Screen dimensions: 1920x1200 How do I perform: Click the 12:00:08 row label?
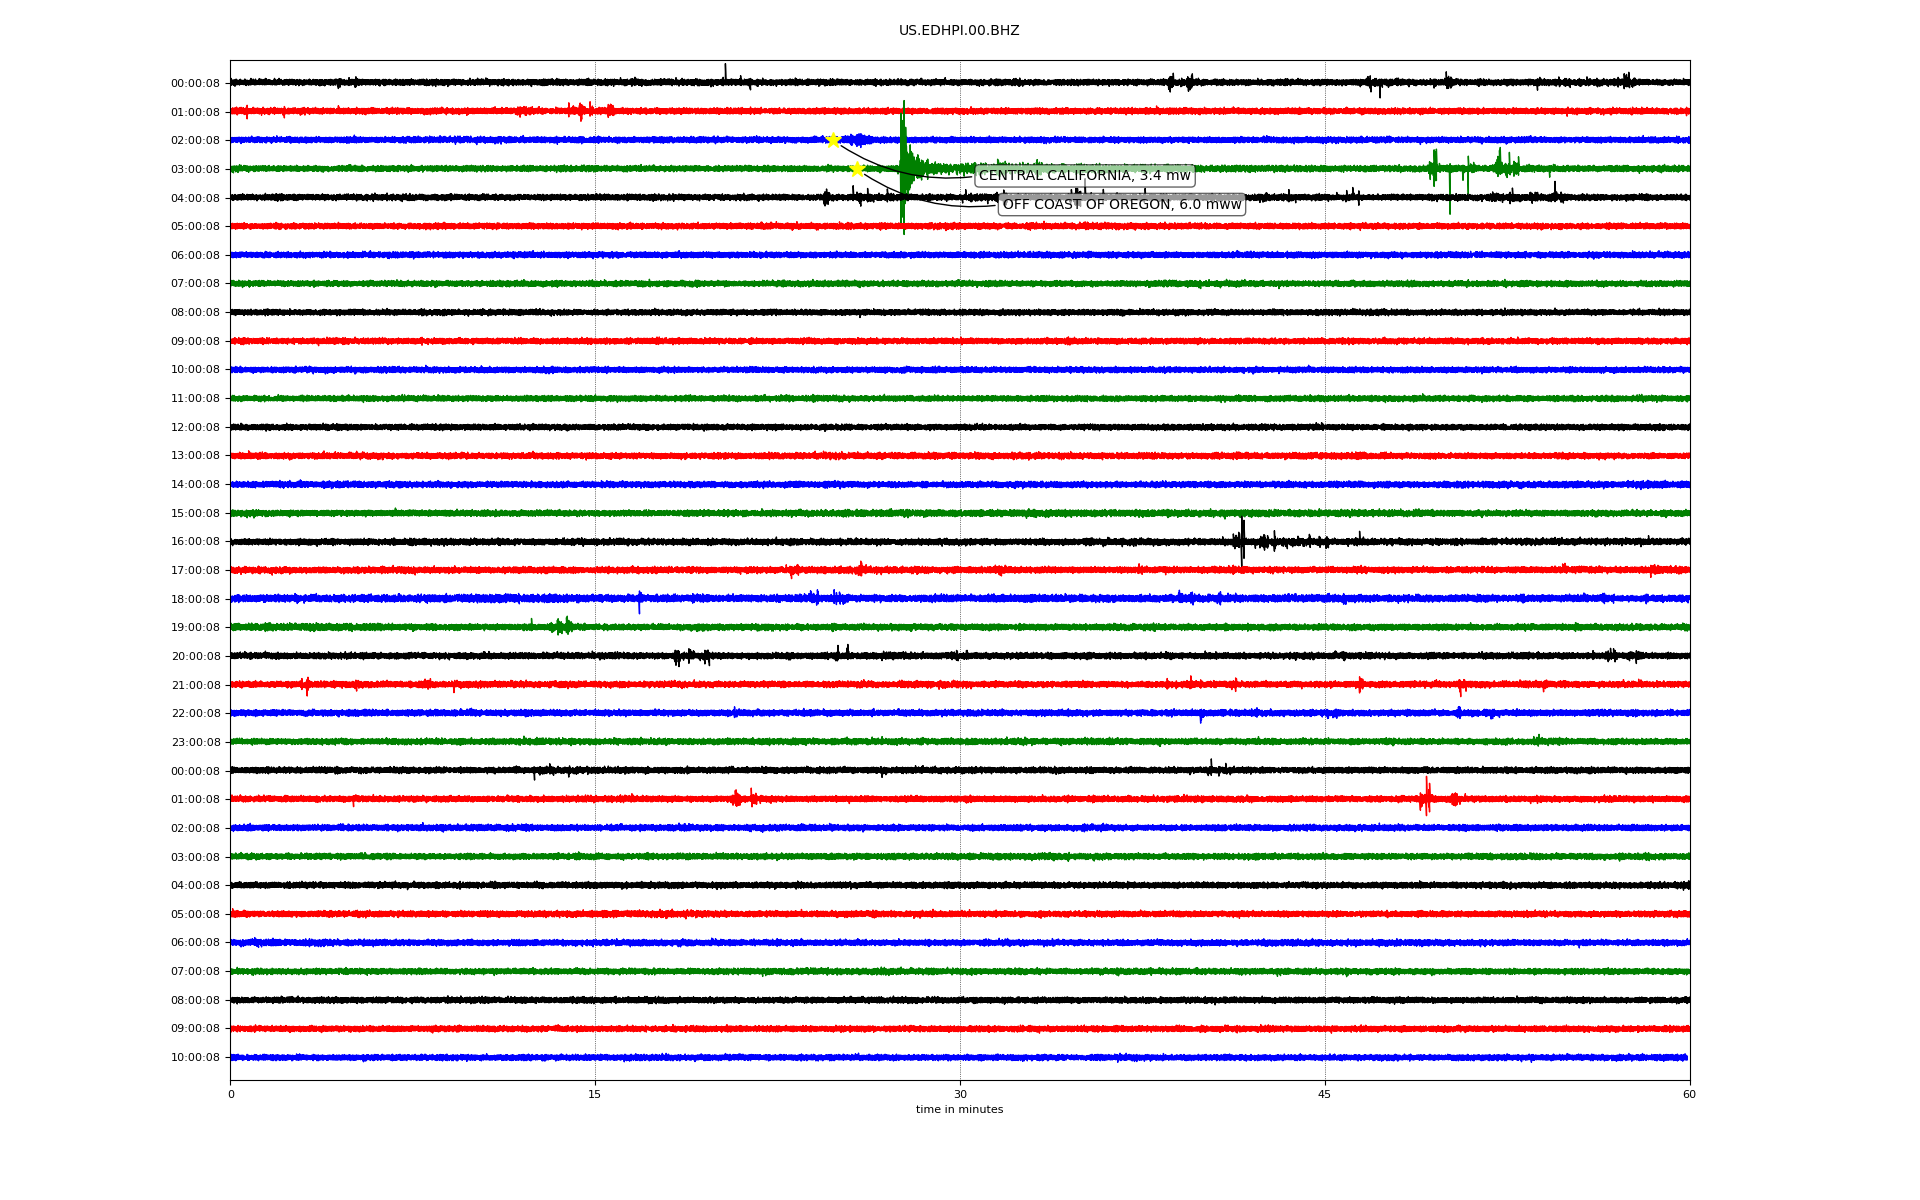click(195, 428)
